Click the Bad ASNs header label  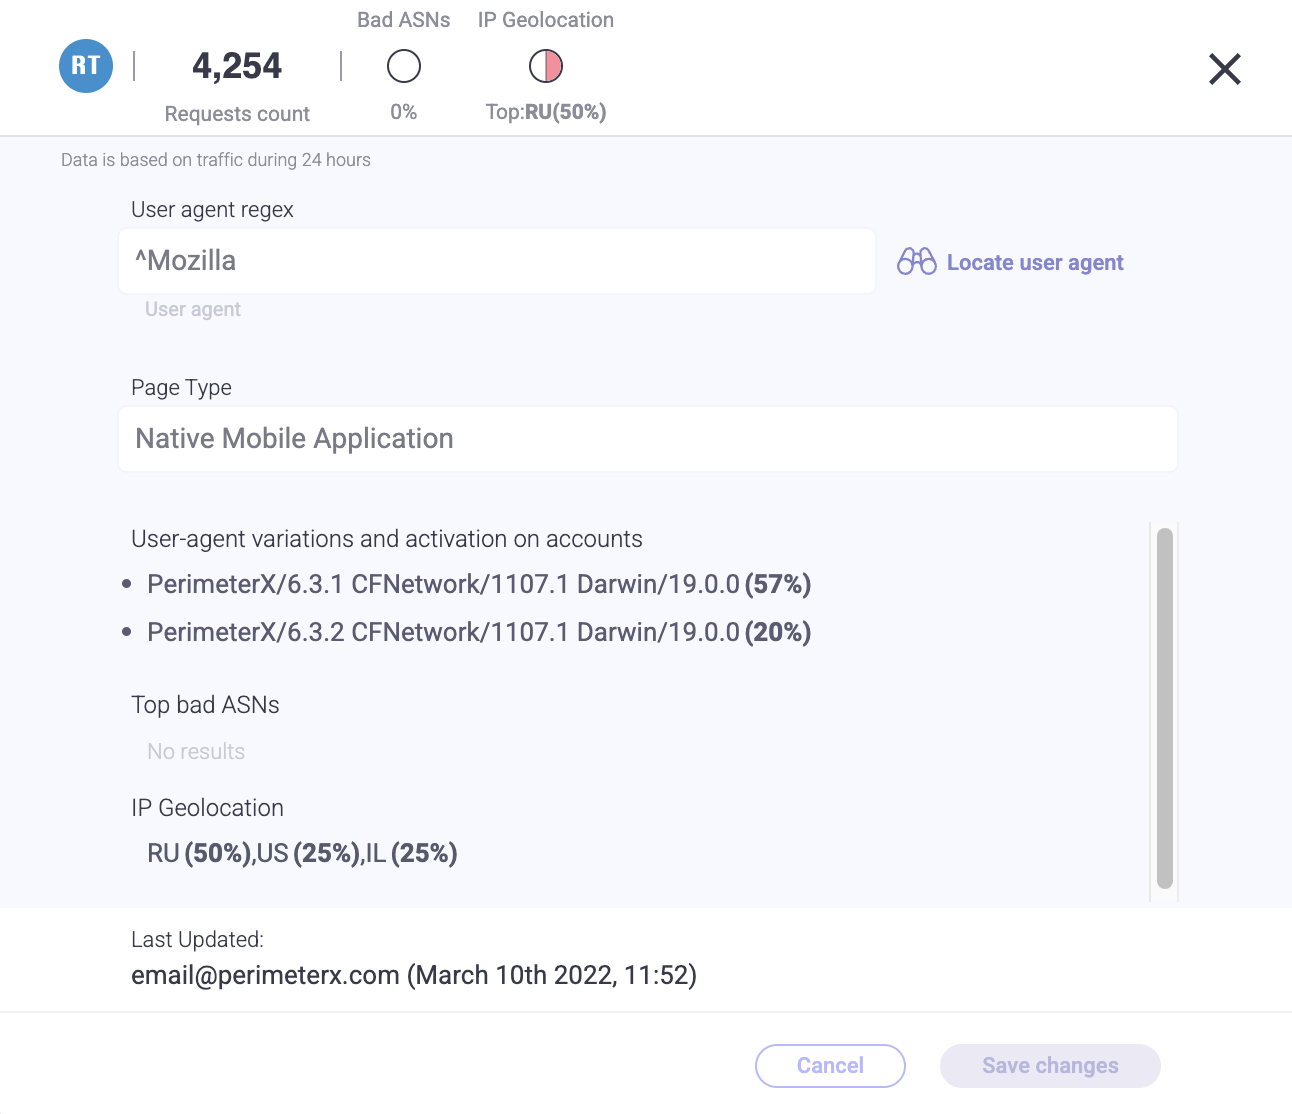click(x=404, y=20)
